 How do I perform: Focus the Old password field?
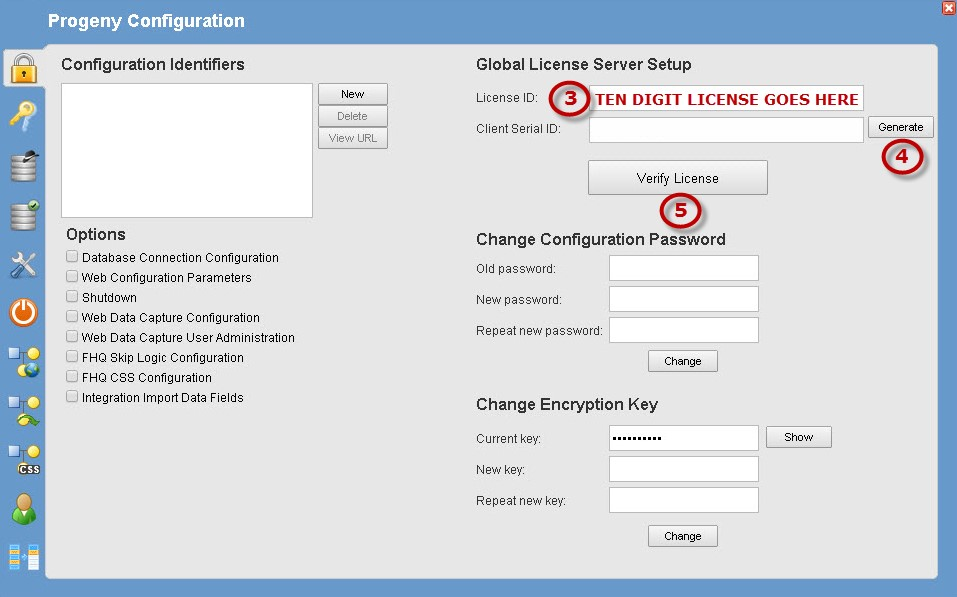pos(683,268)
